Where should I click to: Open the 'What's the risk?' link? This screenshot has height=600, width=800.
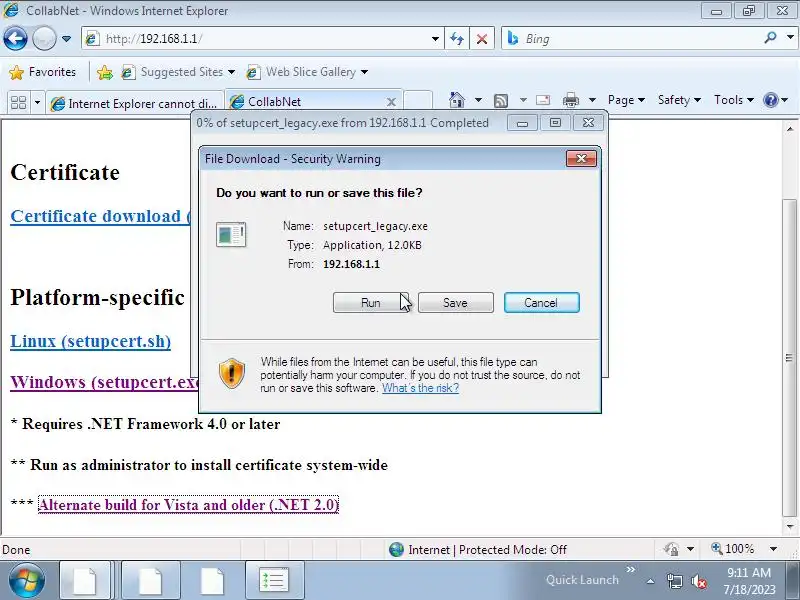point(420,388)
